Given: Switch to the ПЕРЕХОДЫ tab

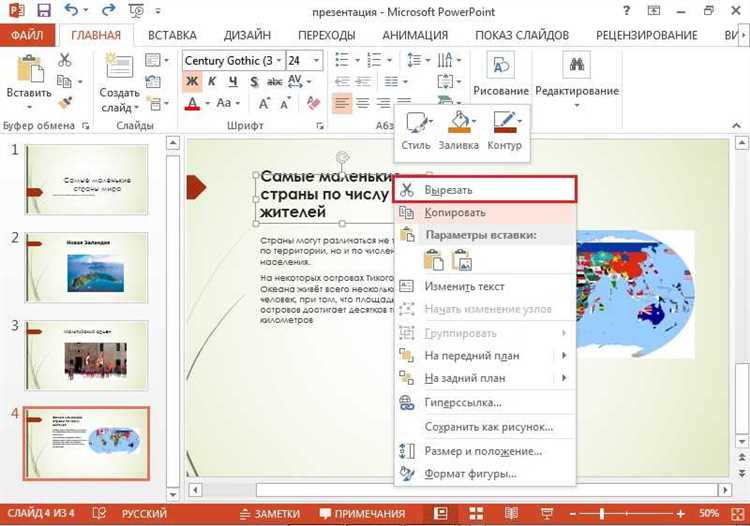Looking at the screenshot, I should 327,35.
